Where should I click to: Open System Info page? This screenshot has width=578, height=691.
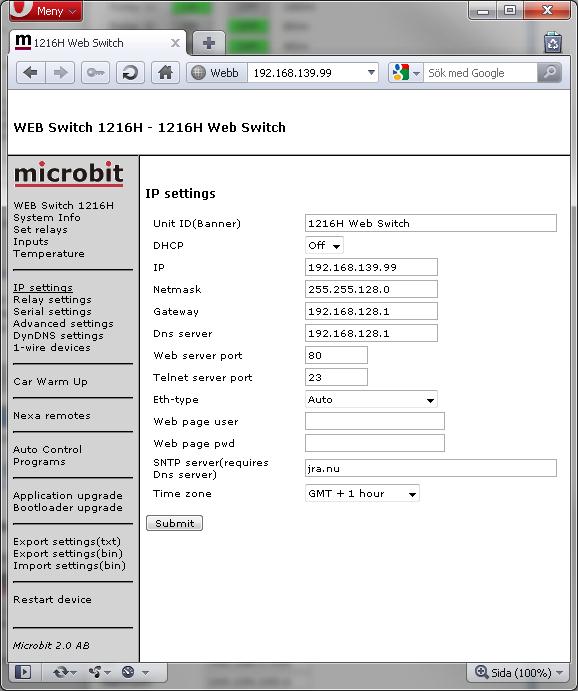(47, 217)
